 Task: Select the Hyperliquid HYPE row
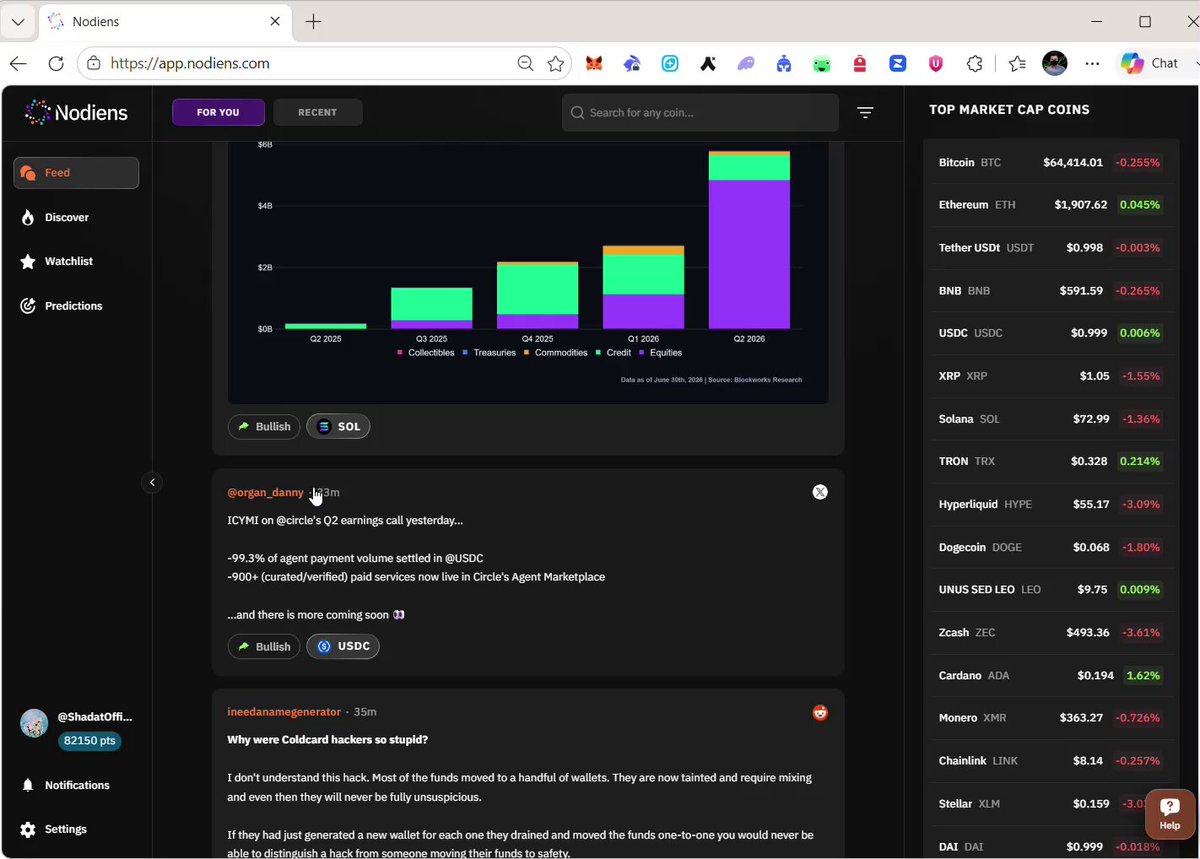click(x=1048, y=505)
